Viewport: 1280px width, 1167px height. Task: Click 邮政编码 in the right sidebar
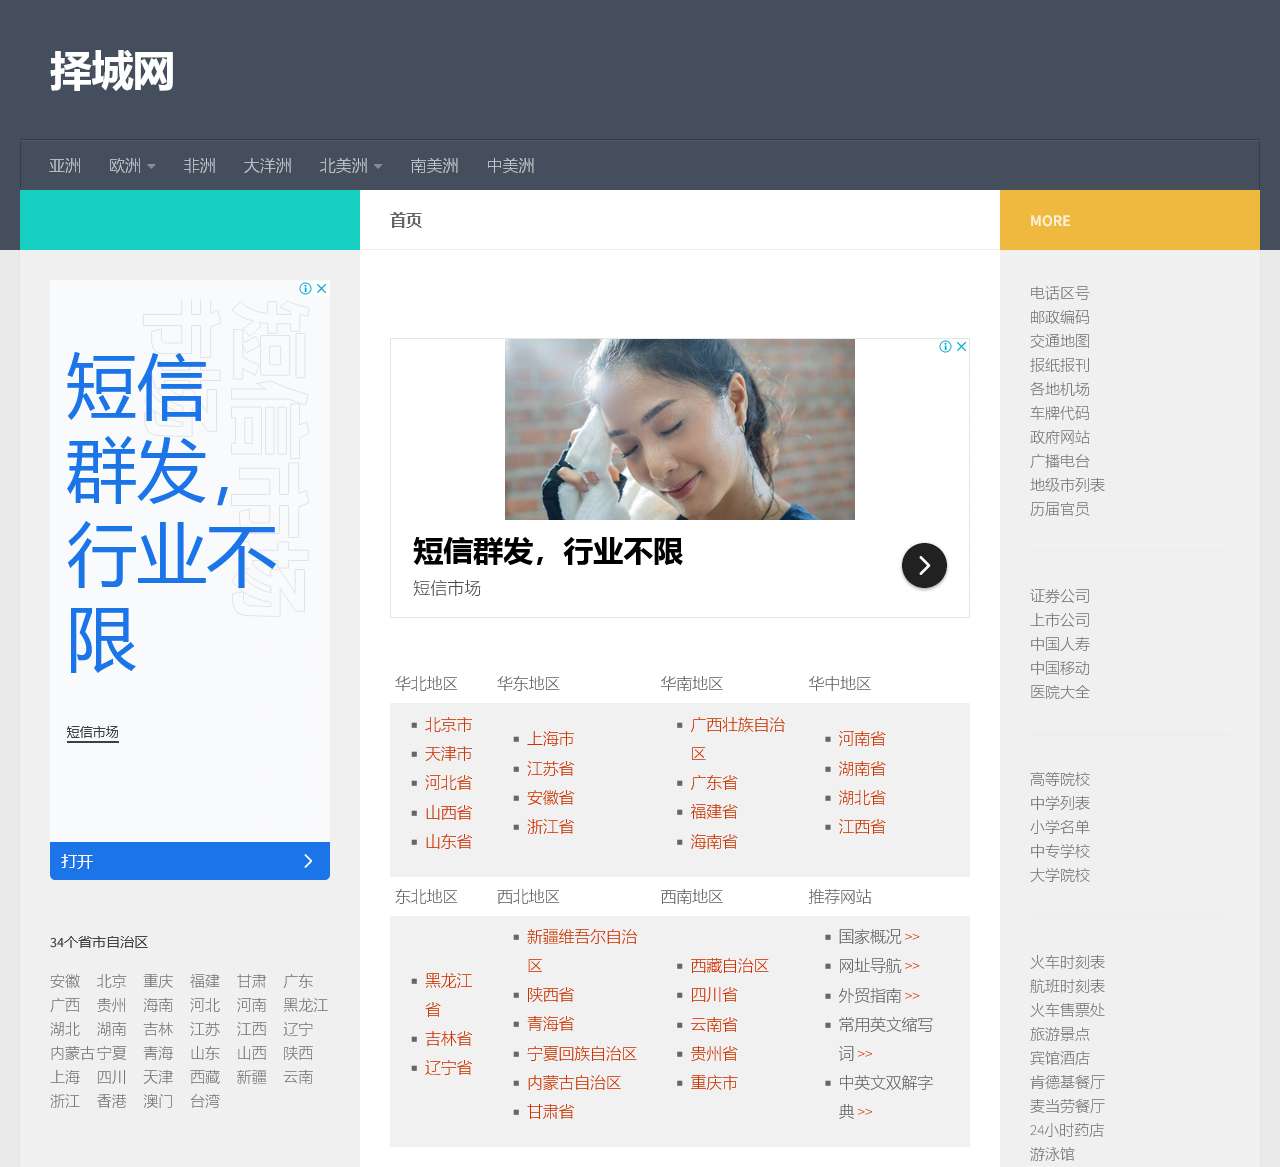[1060, 317]
